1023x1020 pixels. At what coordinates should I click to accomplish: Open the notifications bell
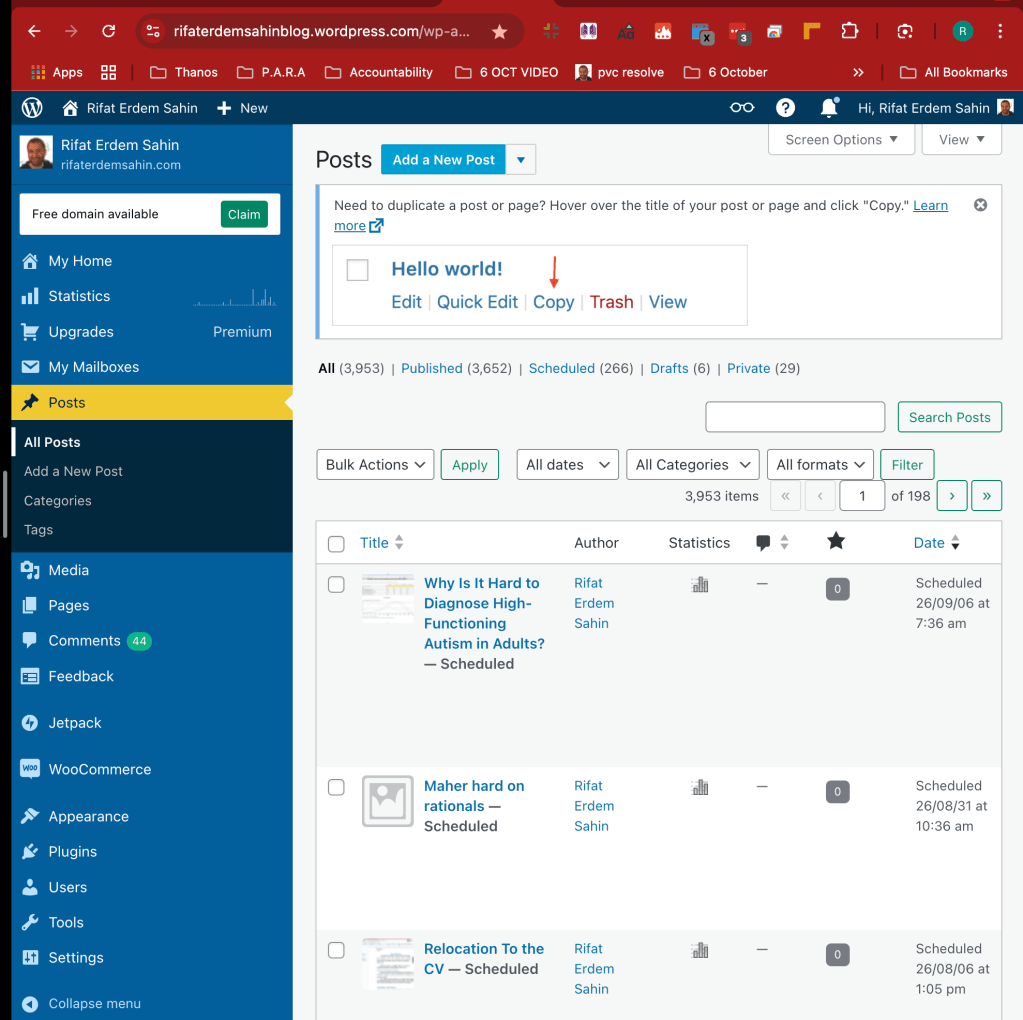coord(829,107)
